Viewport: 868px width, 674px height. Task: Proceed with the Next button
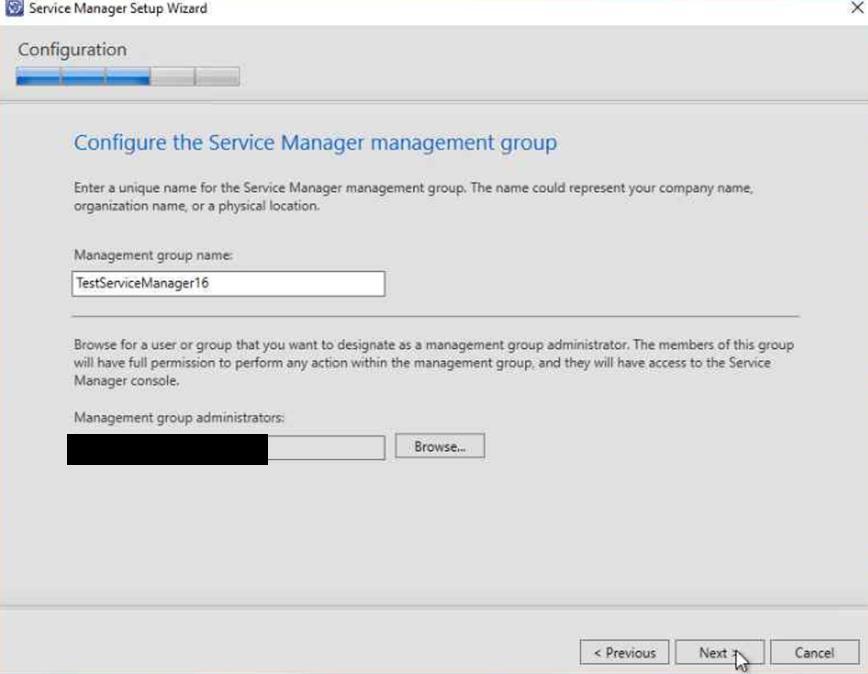pyautogui.click(x=720, y=652)
